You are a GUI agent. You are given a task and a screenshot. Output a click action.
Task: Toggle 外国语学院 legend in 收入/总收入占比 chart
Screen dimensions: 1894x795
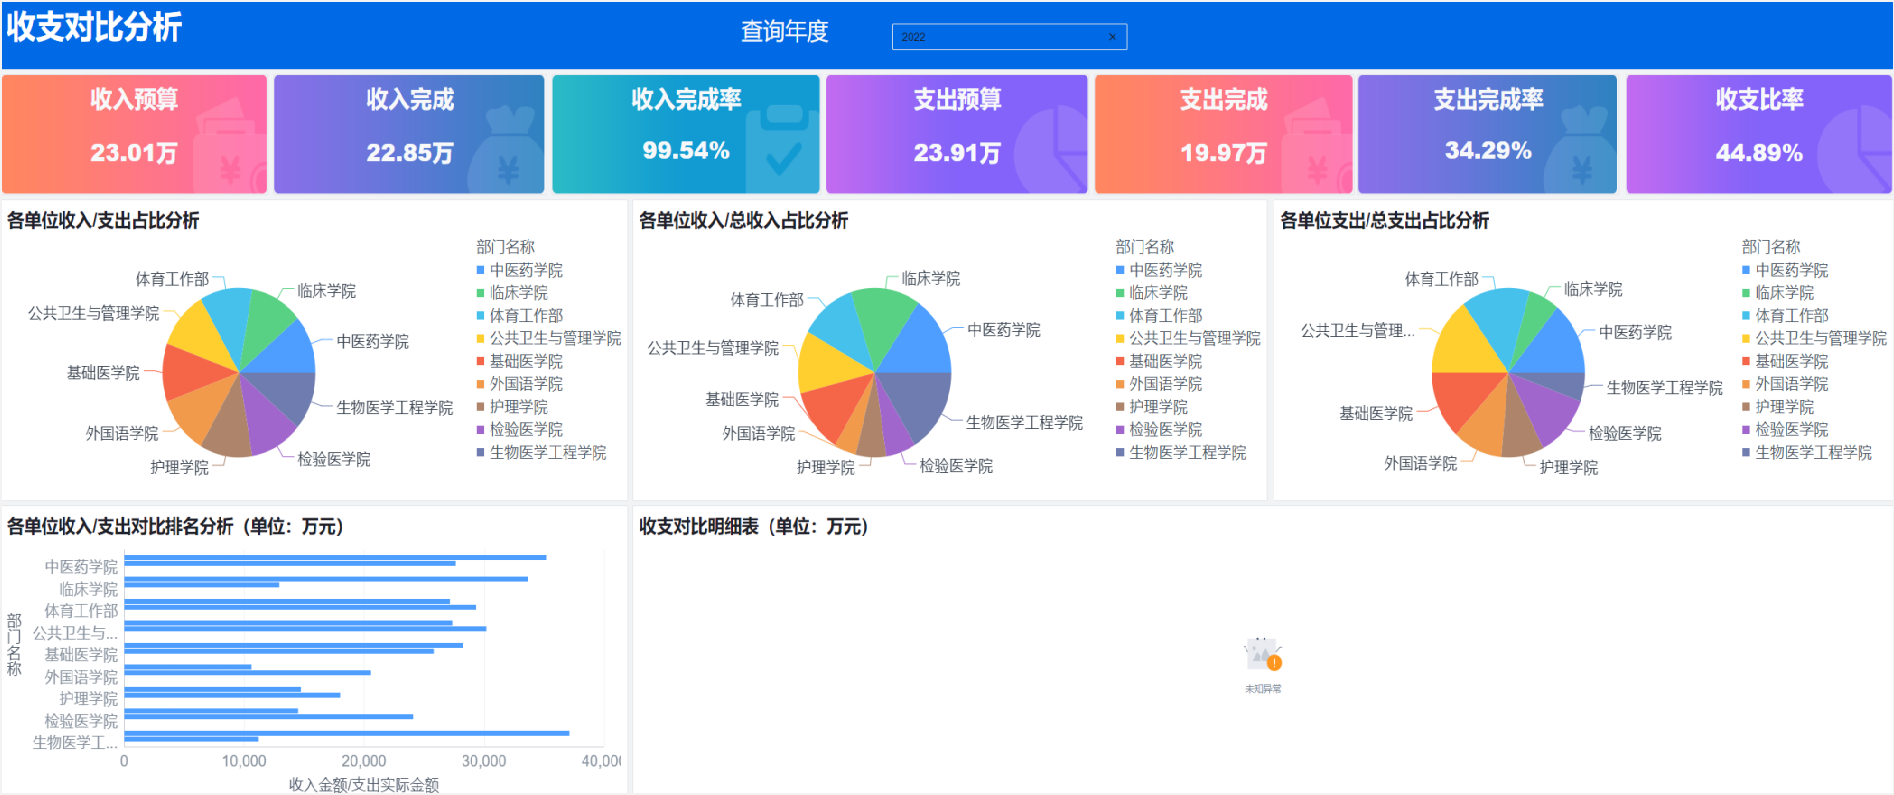click(1159, 384)
